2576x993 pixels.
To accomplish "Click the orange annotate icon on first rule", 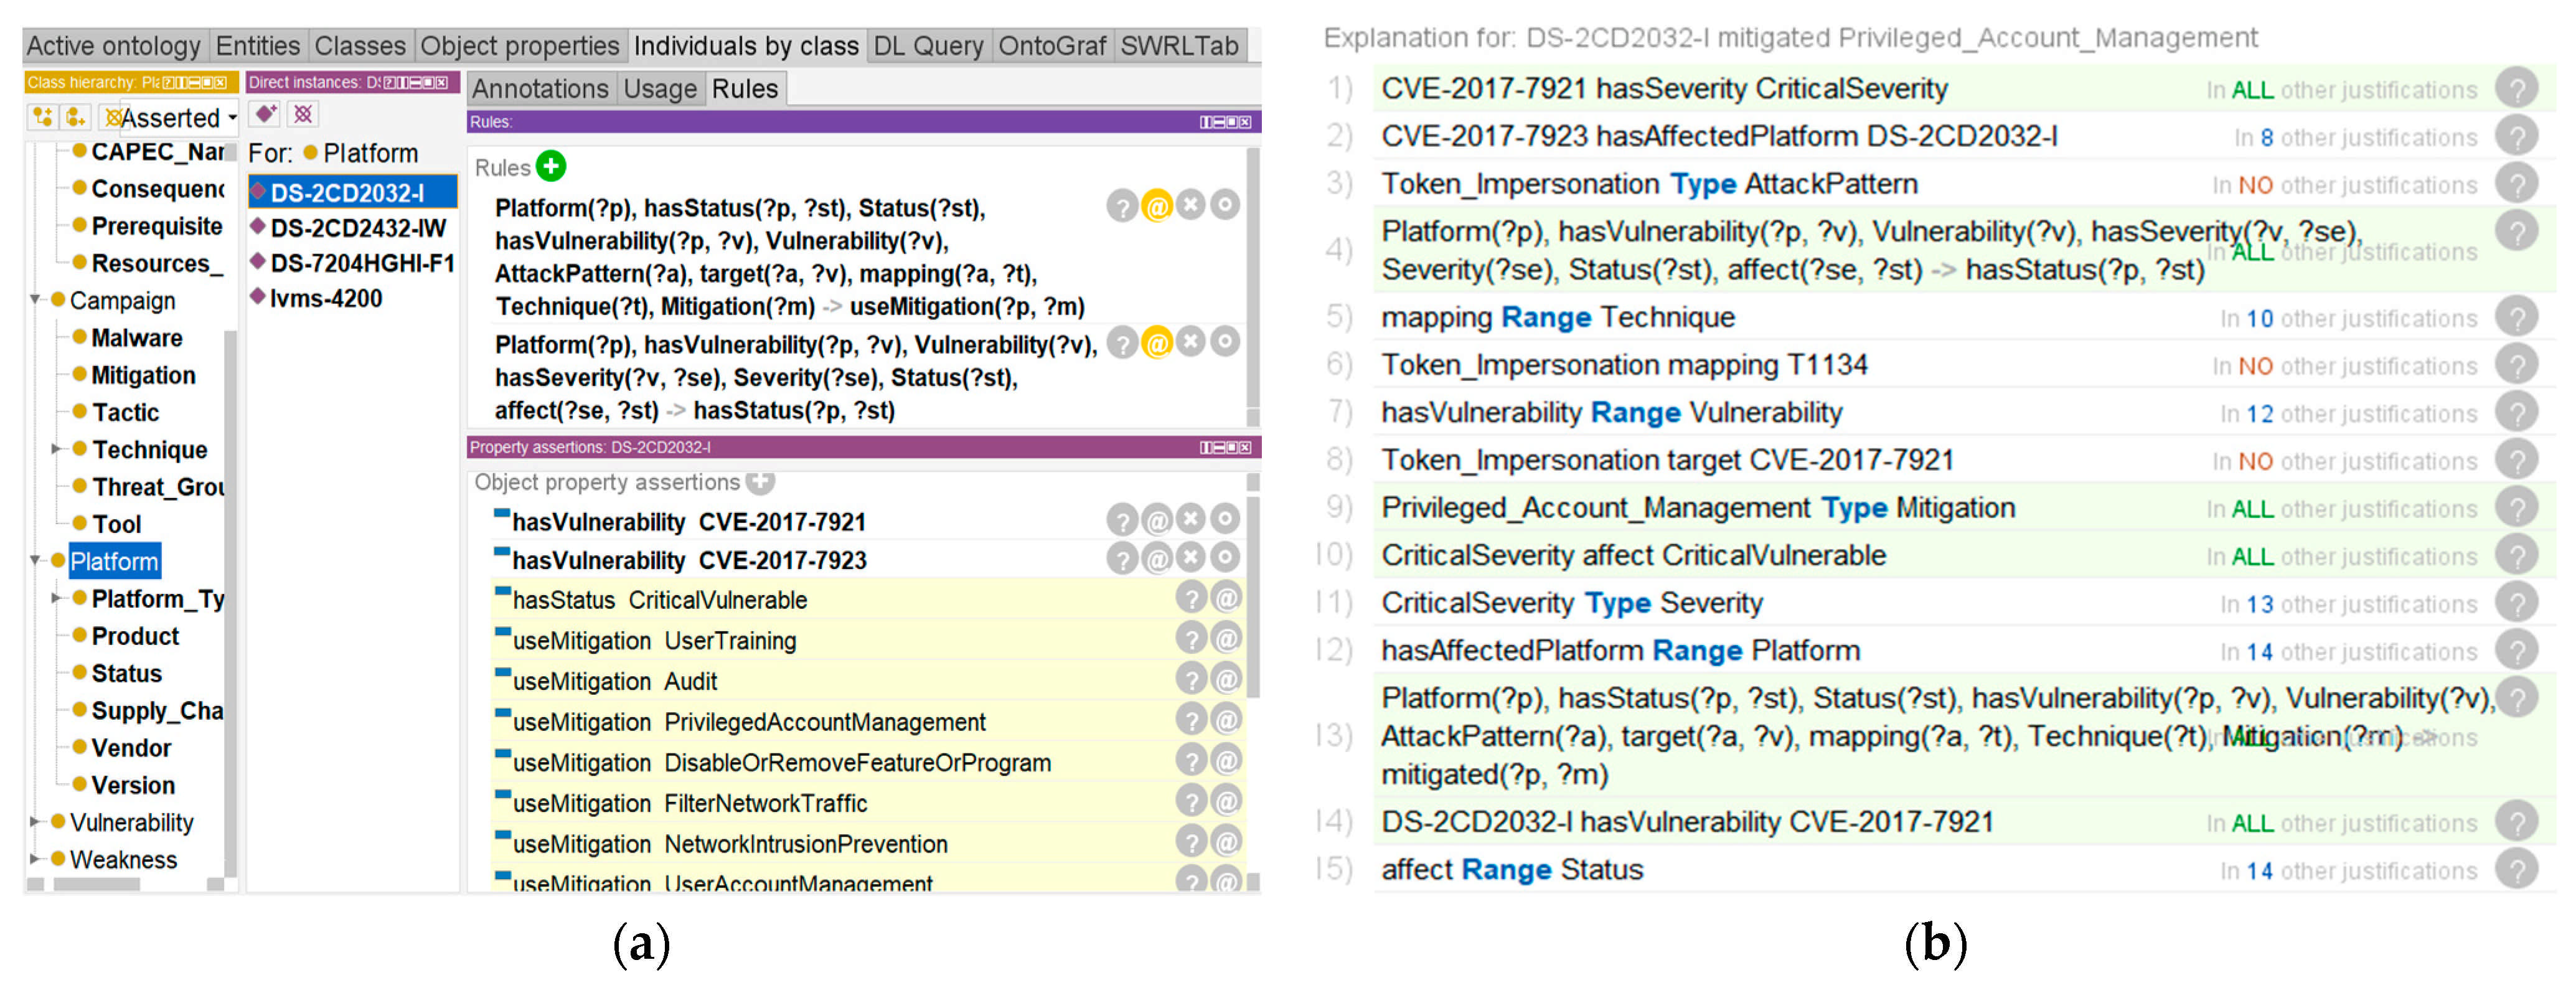I will pos(1156,206).
